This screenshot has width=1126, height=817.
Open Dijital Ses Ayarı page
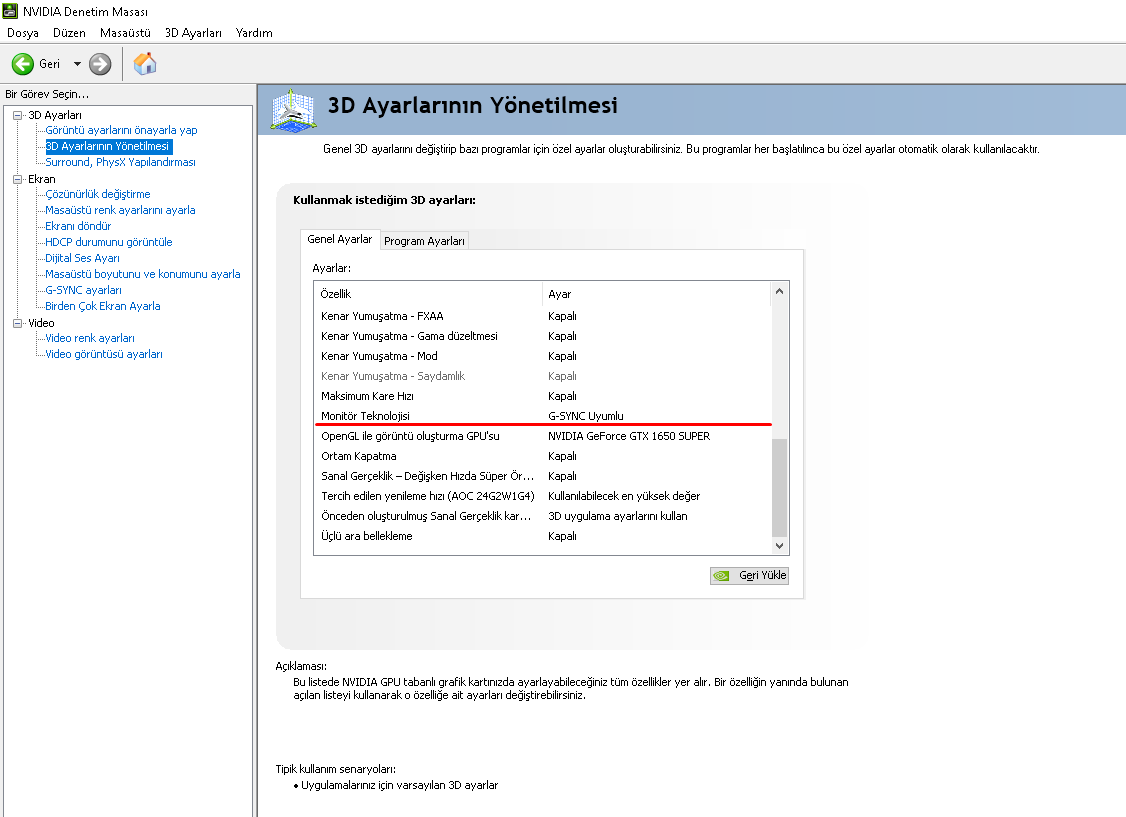83,258
